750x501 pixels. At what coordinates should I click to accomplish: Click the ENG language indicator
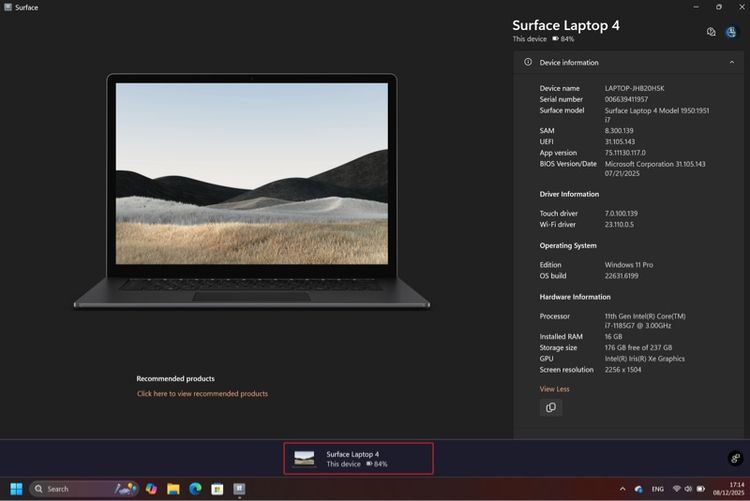click(x=658, y=489)
